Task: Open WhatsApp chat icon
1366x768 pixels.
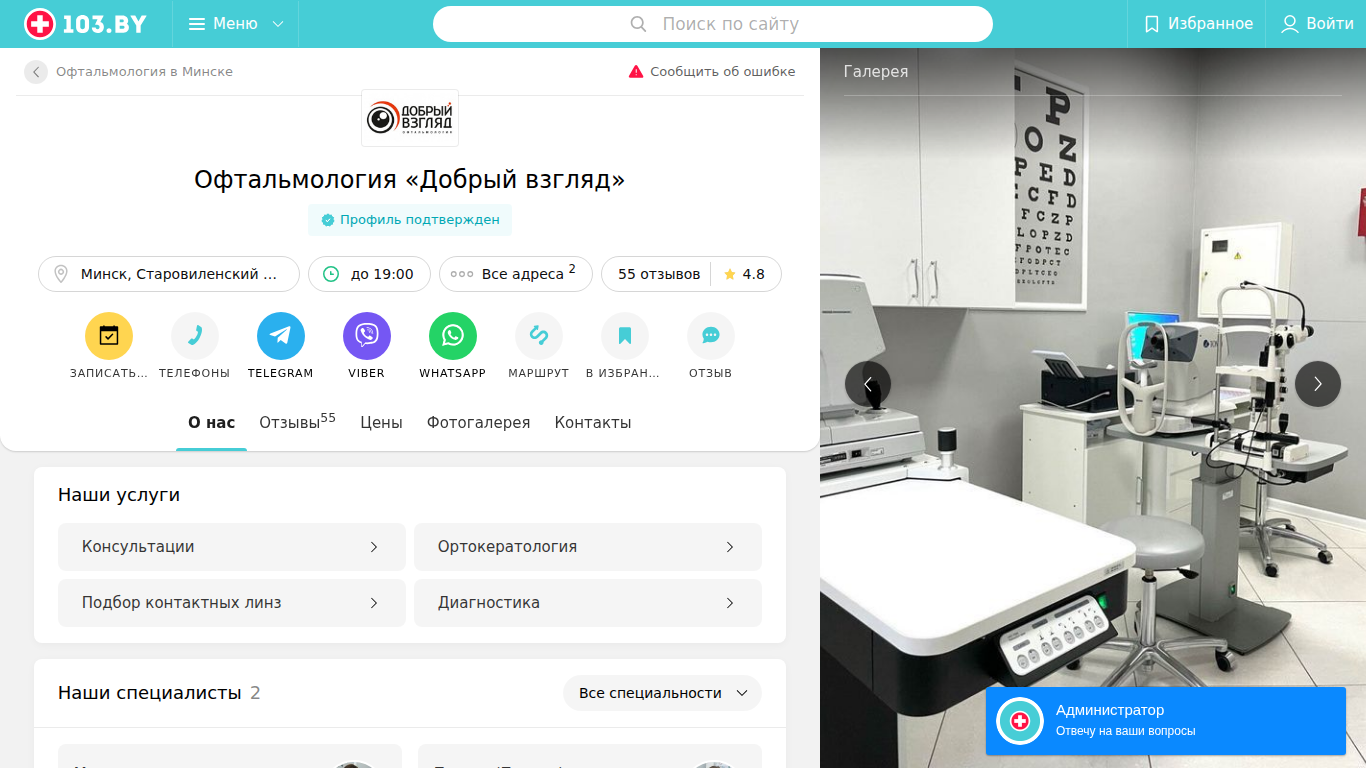Action: (453, 336)
